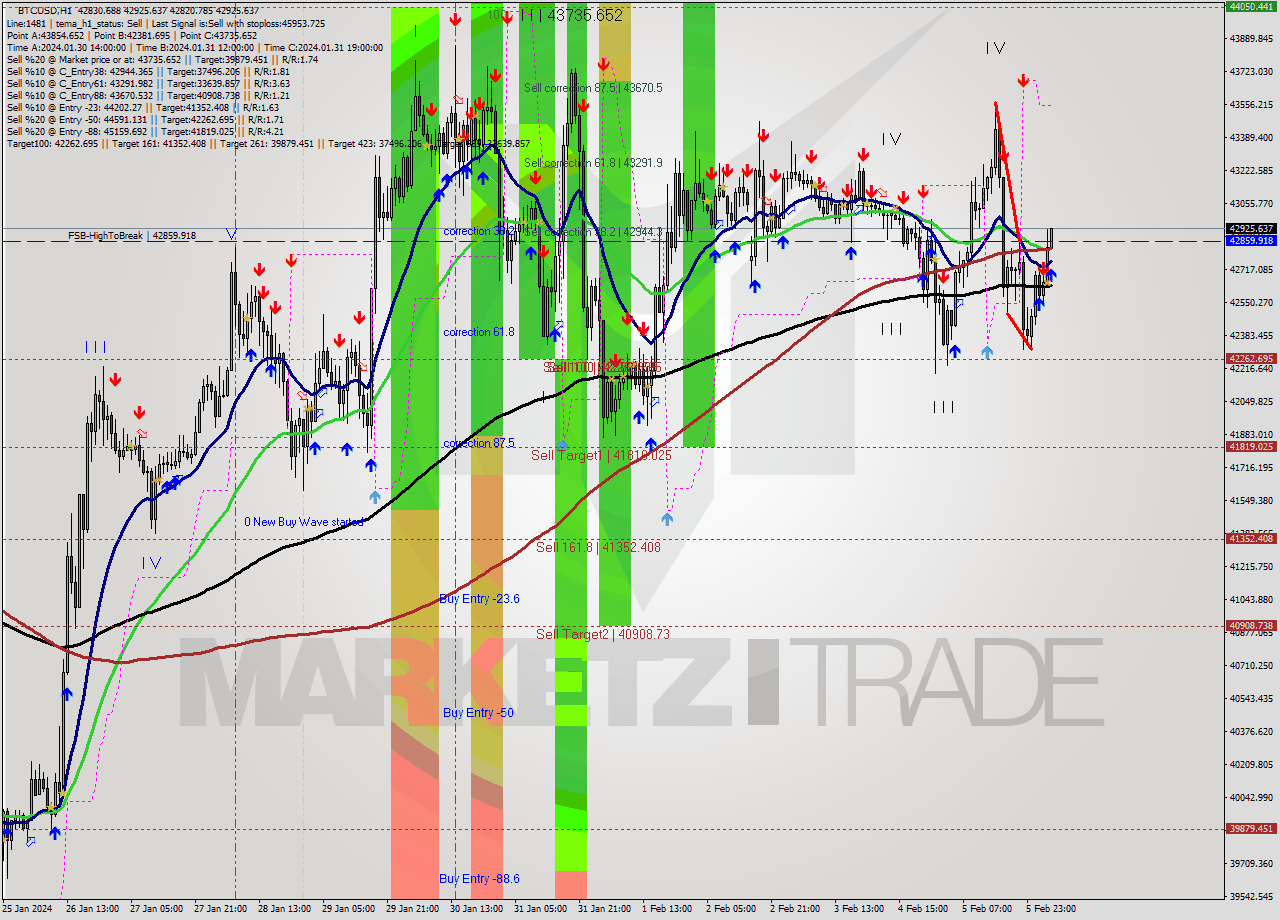Click the '30 Jan 13:00' time axis label
Screen dimensions: 1280x920
click(x=476, y=909)
